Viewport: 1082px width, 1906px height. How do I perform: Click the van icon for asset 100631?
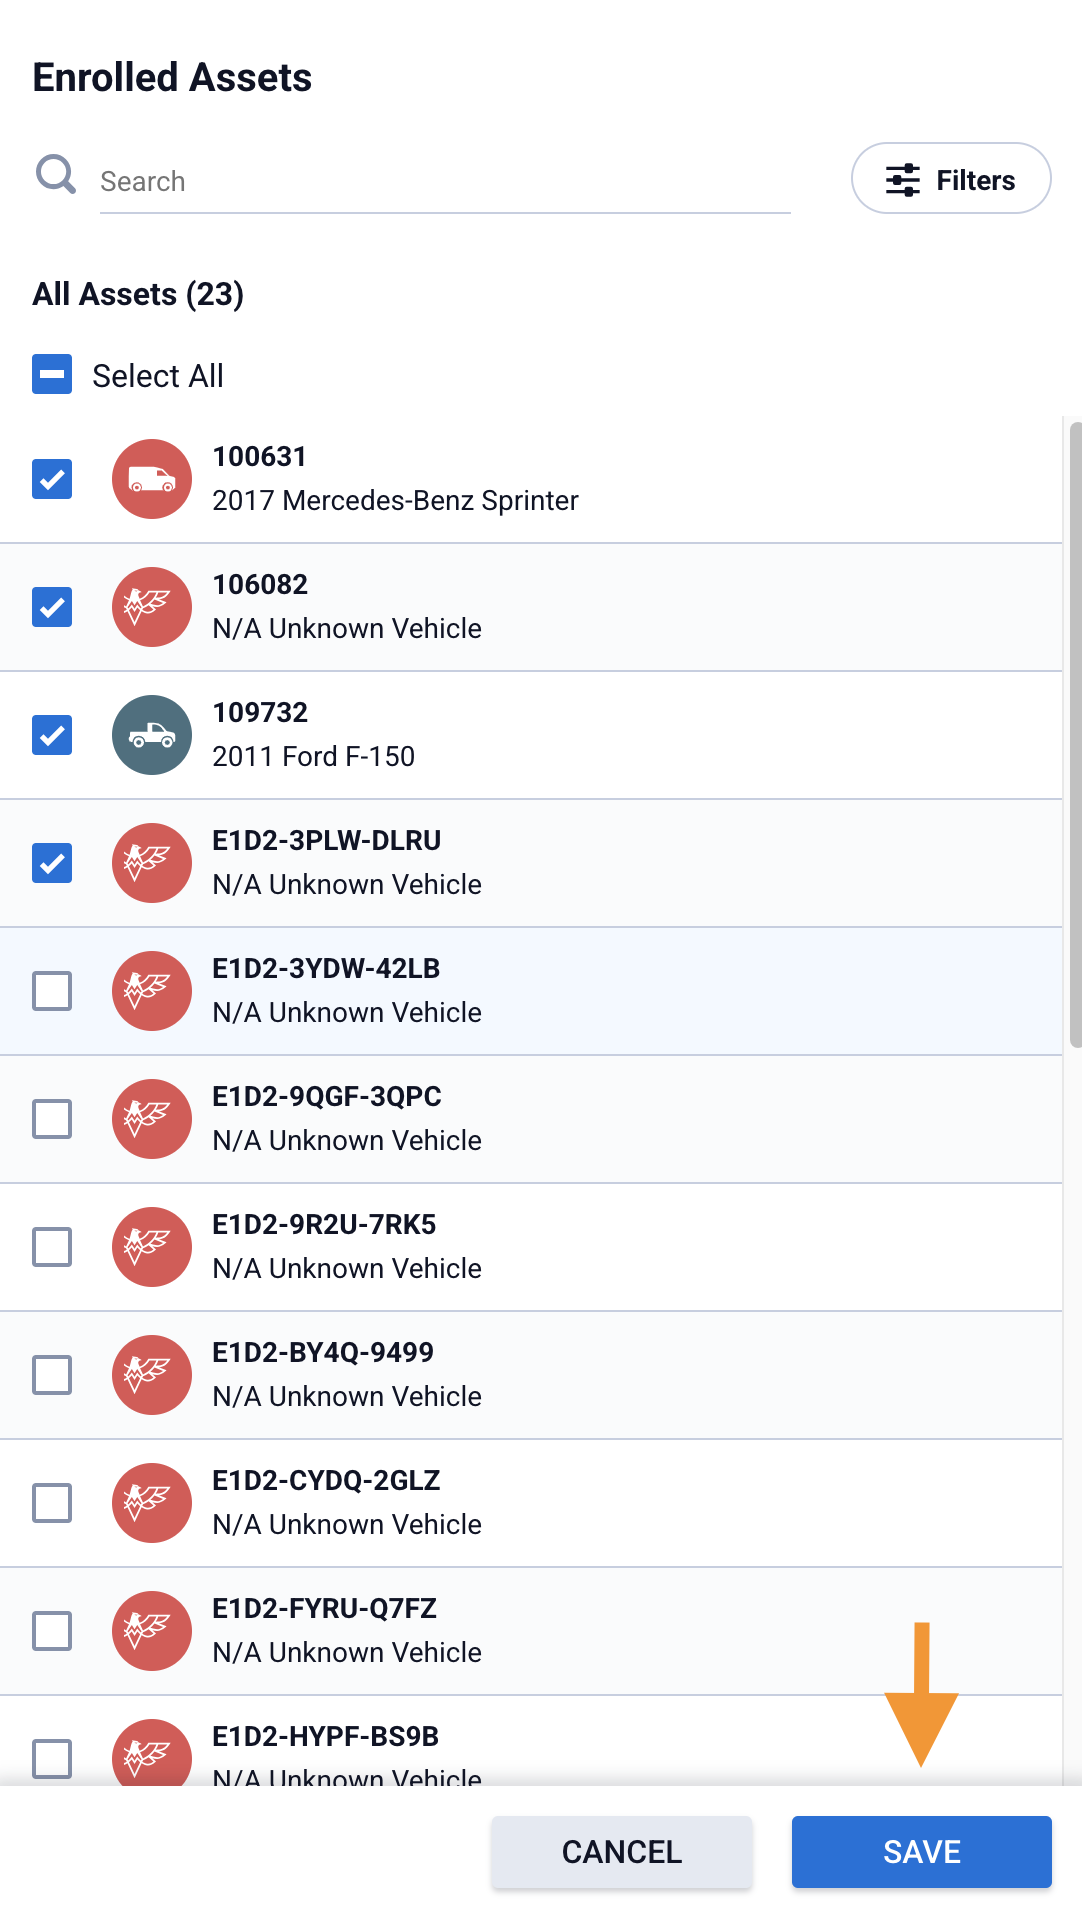click(151, 480)
